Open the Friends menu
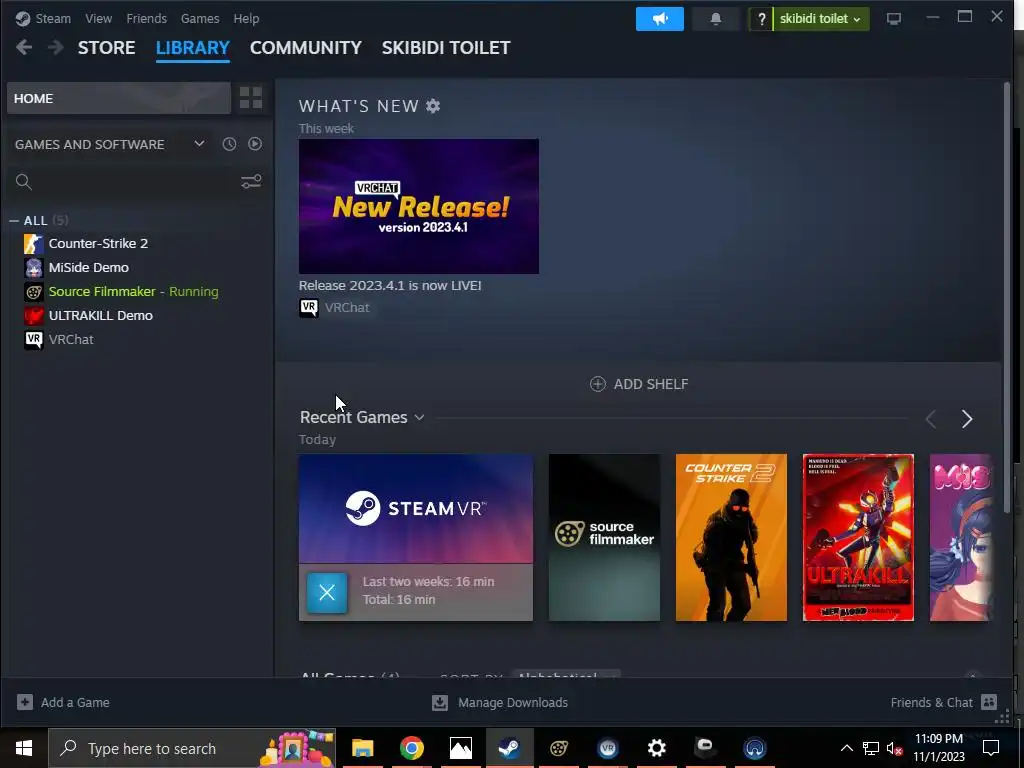 (146, 18)
